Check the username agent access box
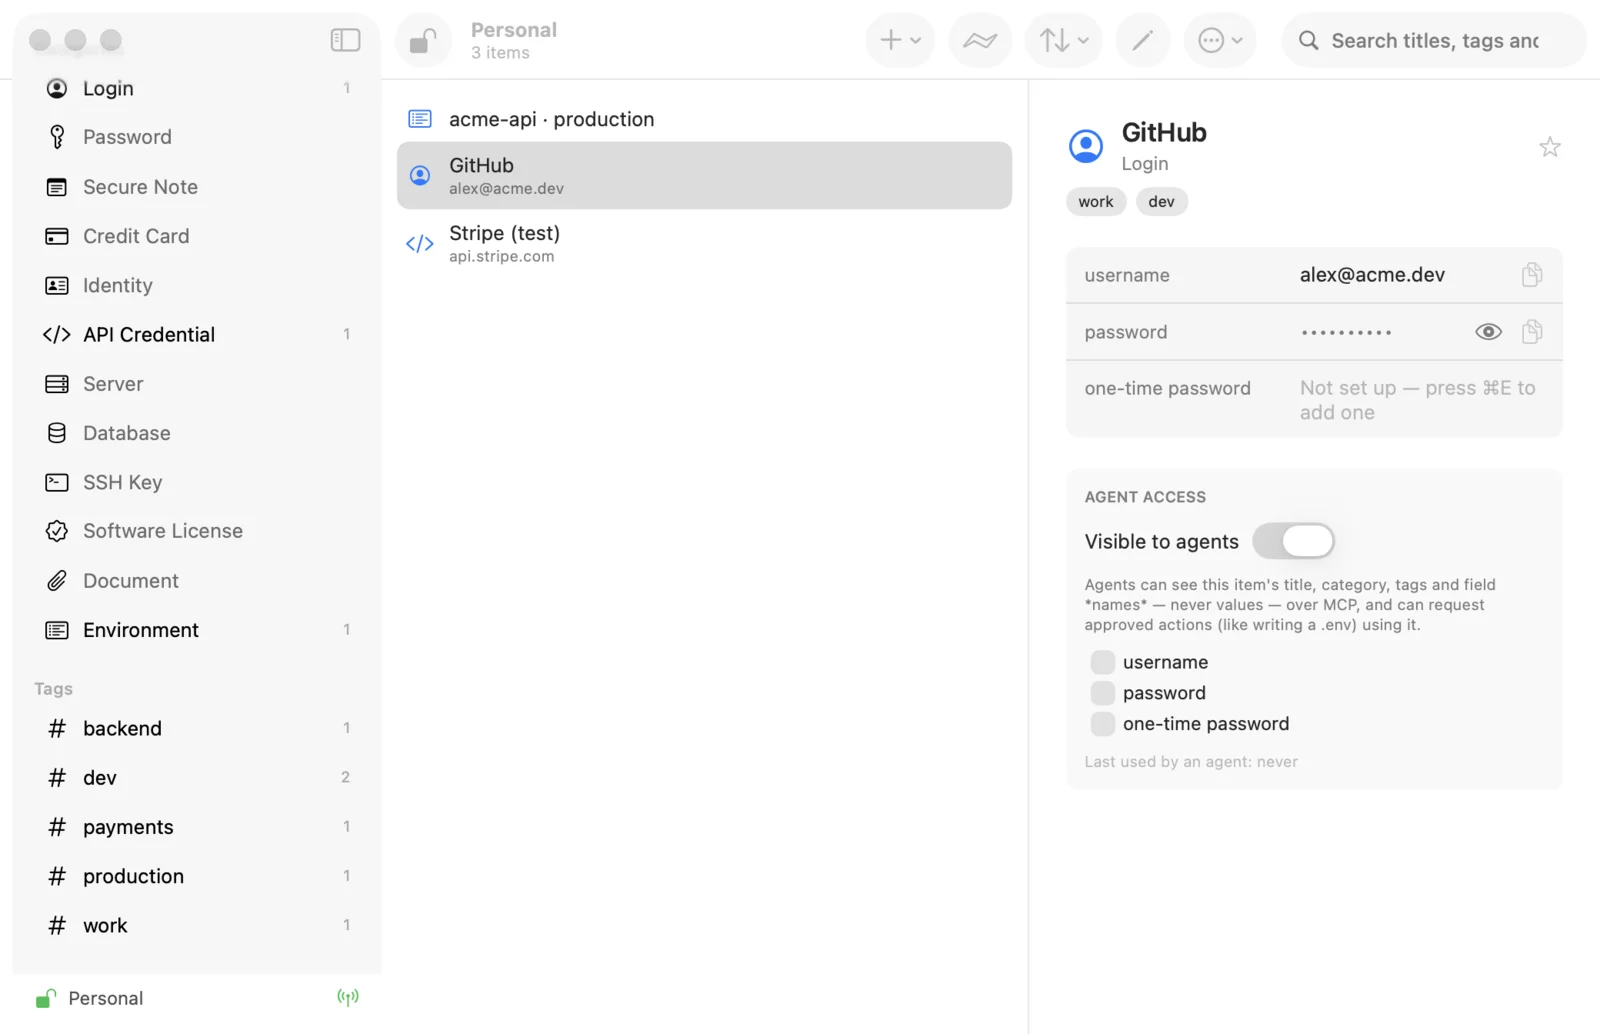This screenshot has height=1034, width=1600. (x=1102, y=662)
